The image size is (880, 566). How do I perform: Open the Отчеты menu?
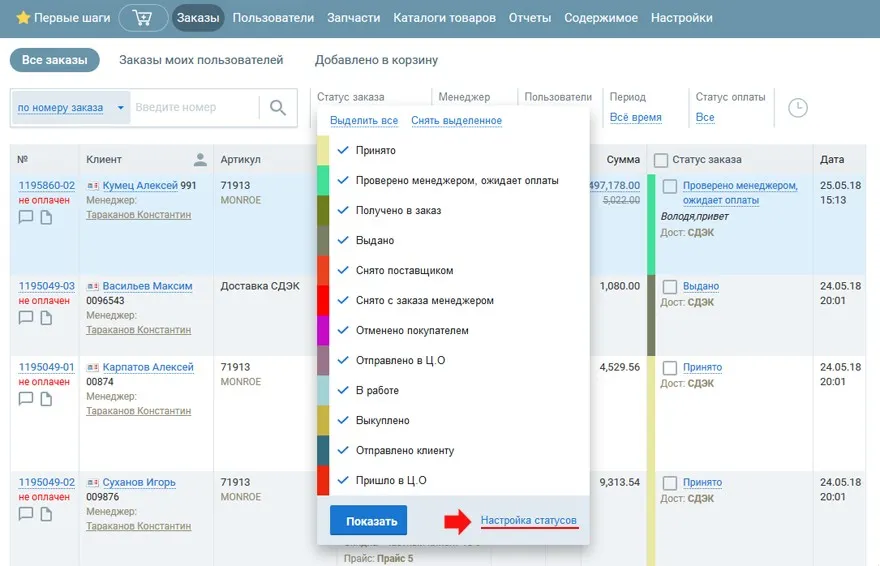tap(529, 18)
